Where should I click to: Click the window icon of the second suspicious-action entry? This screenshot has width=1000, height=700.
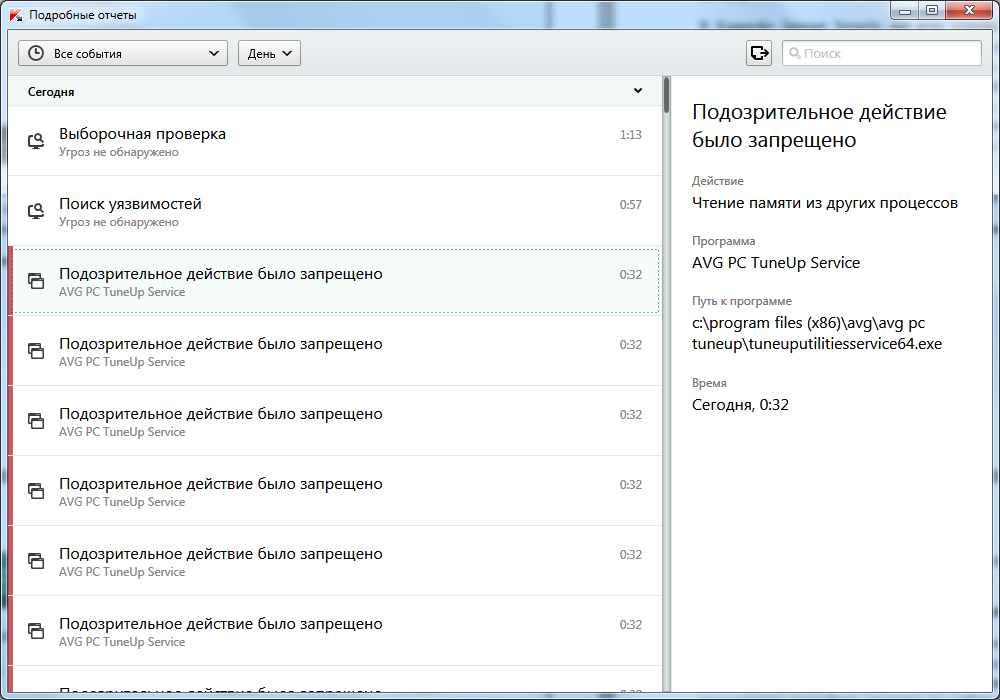[x=36, y=351]
